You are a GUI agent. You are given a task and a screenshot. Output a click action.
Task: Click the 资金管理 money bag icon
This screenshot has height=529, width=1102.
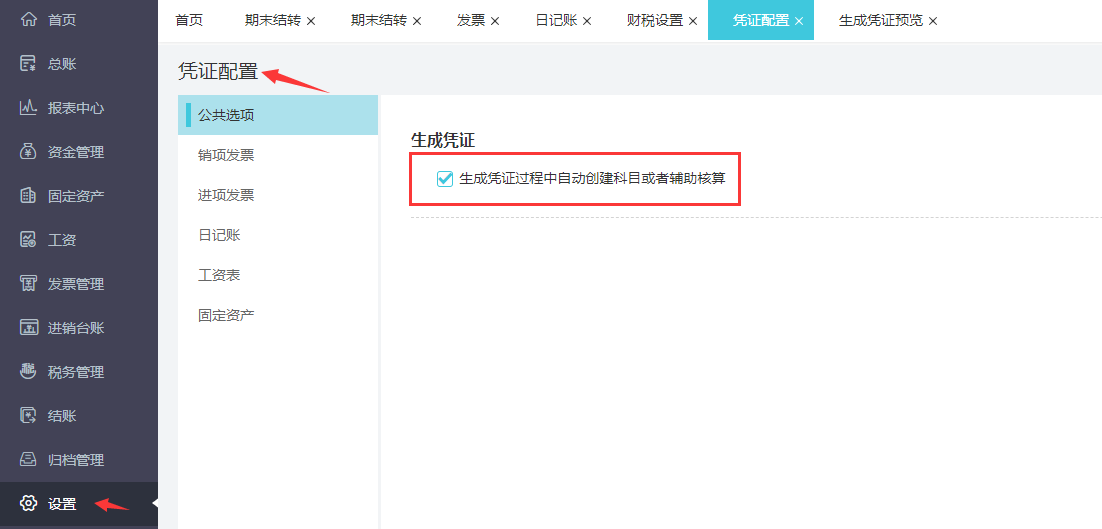[x=28, y=152]
